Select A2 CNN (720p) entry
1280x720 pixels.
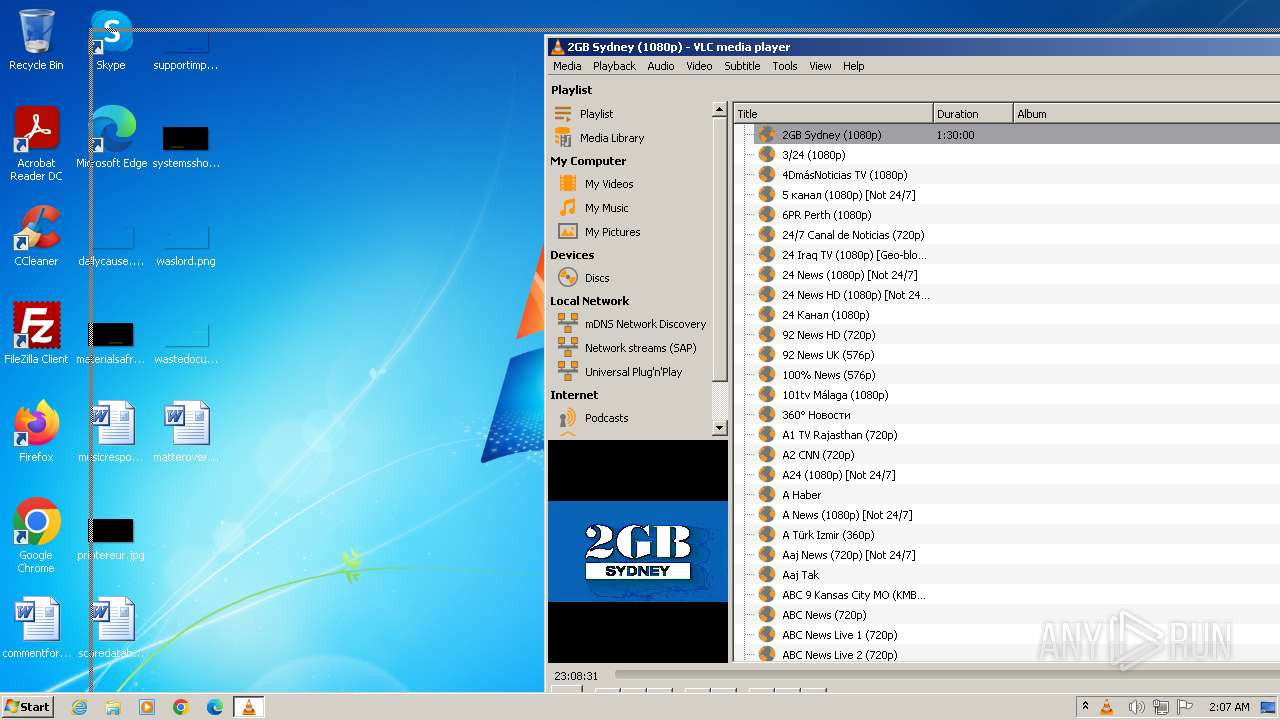tap(1006, 455)
